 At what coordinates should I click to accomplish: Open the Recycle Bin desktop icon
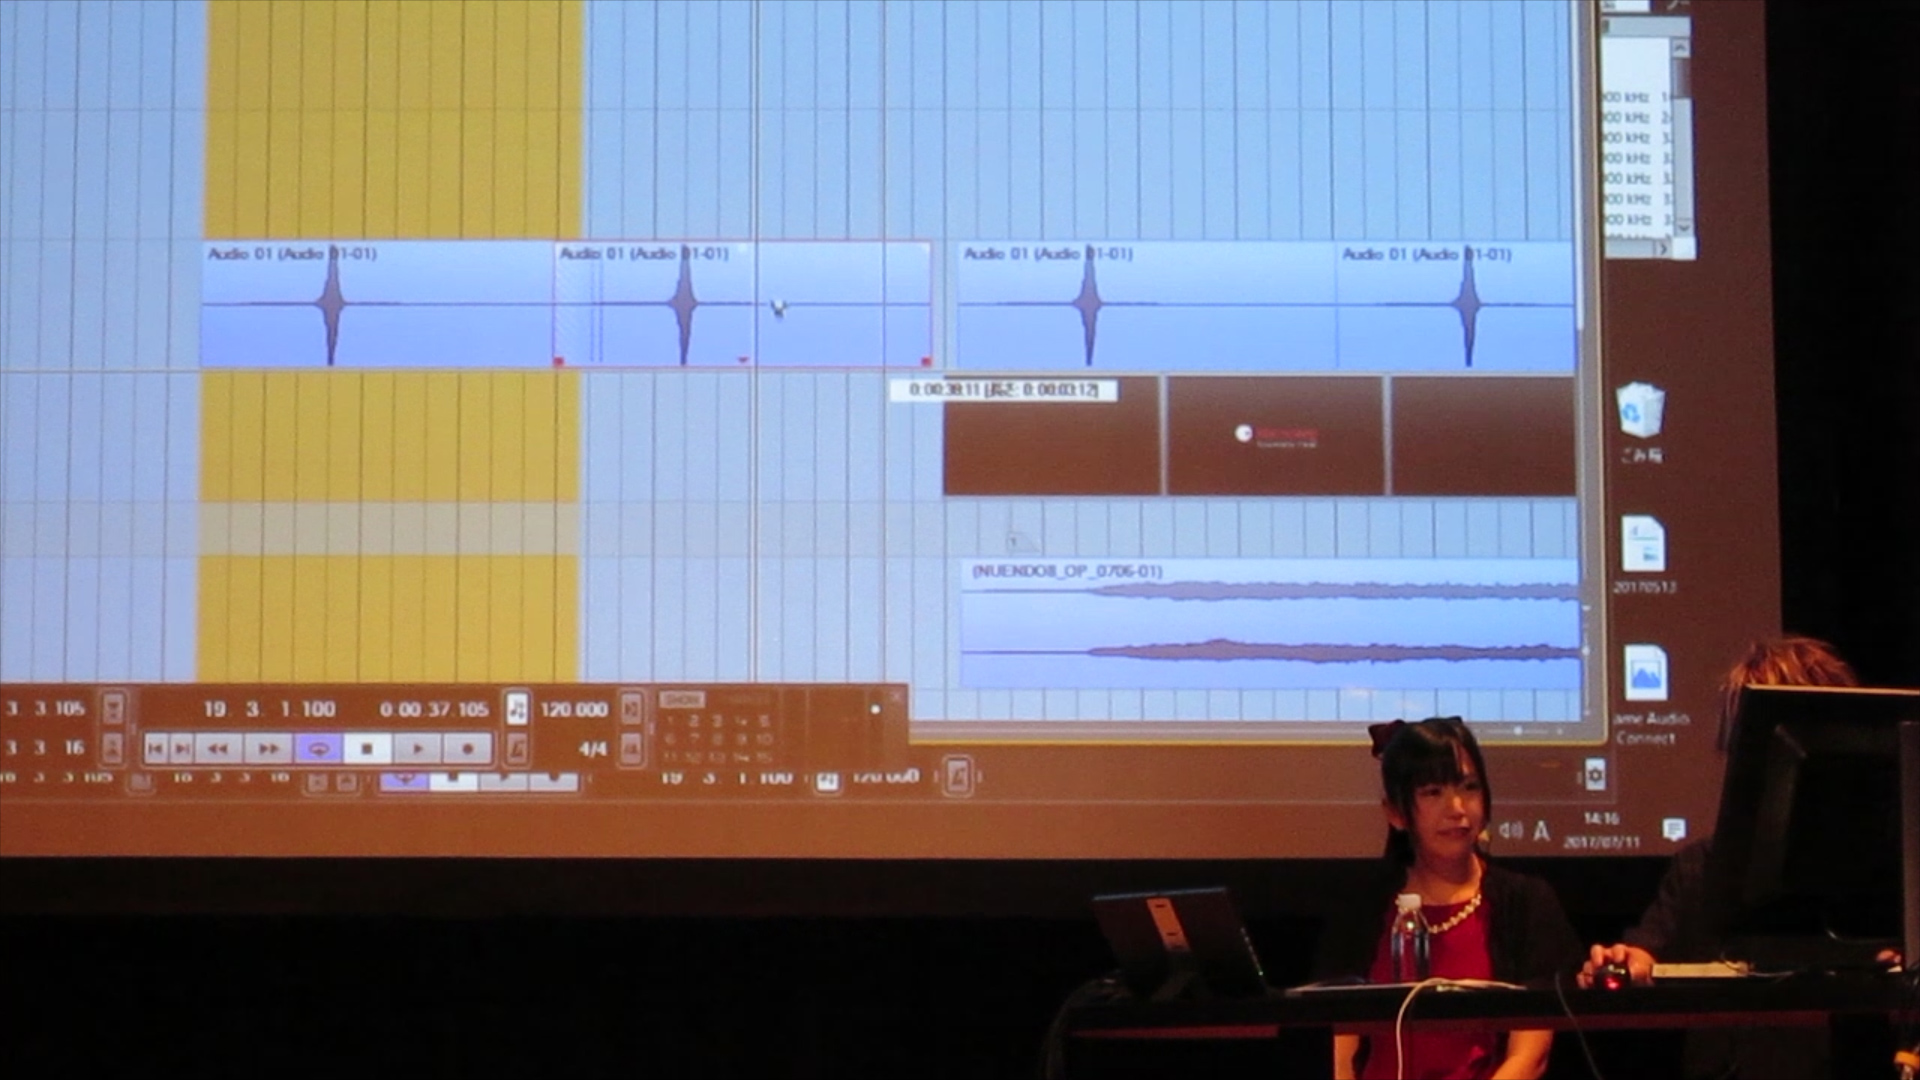[x=1640, y=410]
